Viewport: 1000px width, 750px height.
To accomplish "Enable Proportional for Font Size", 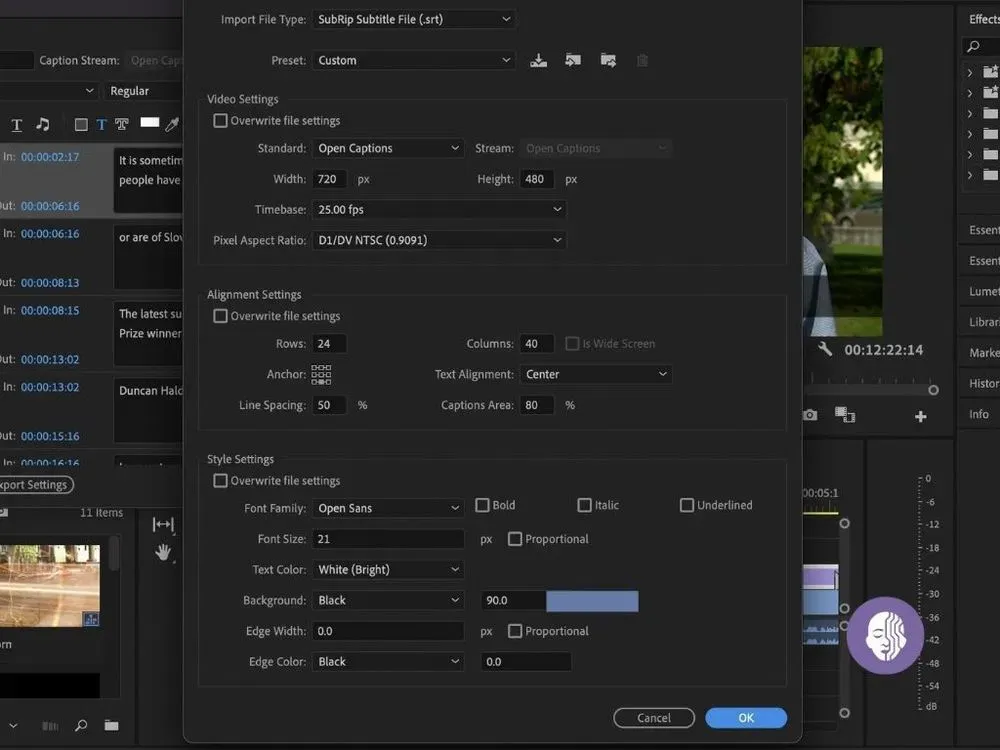I will (x=515, y=539).
